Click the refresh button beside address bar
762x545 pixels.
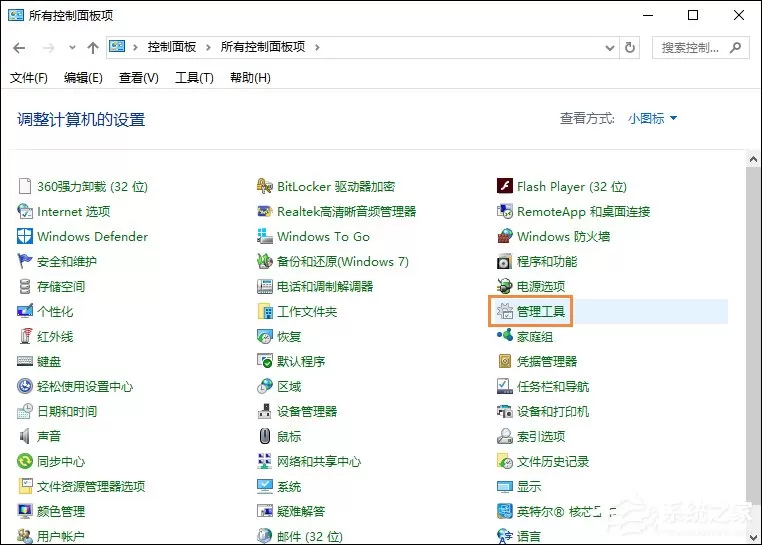click(630, 48)
